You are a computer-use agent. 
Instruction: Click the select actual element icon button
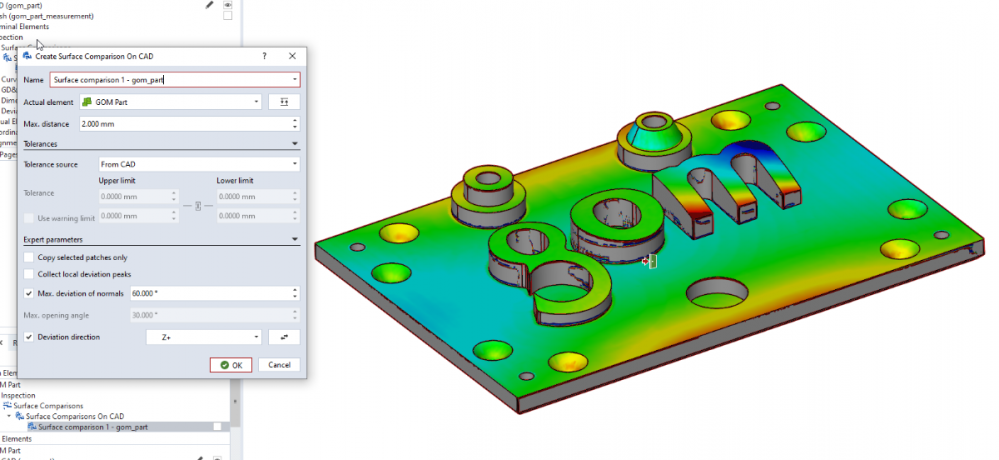[284, 102]
